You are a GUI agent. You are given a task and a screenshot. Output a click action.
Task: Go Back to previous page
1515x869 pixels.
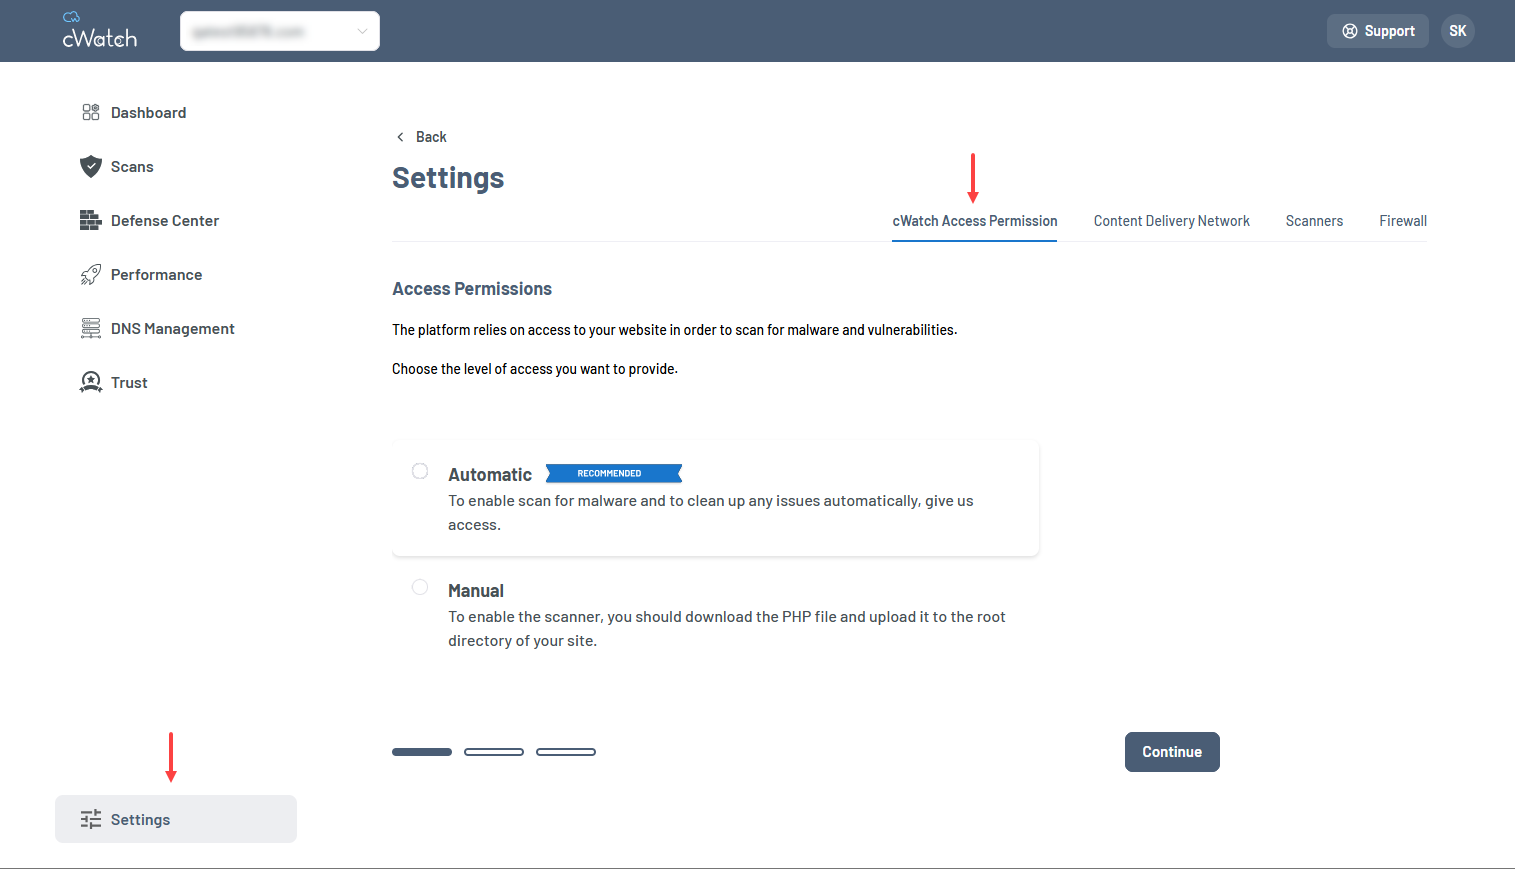point(422,137)
